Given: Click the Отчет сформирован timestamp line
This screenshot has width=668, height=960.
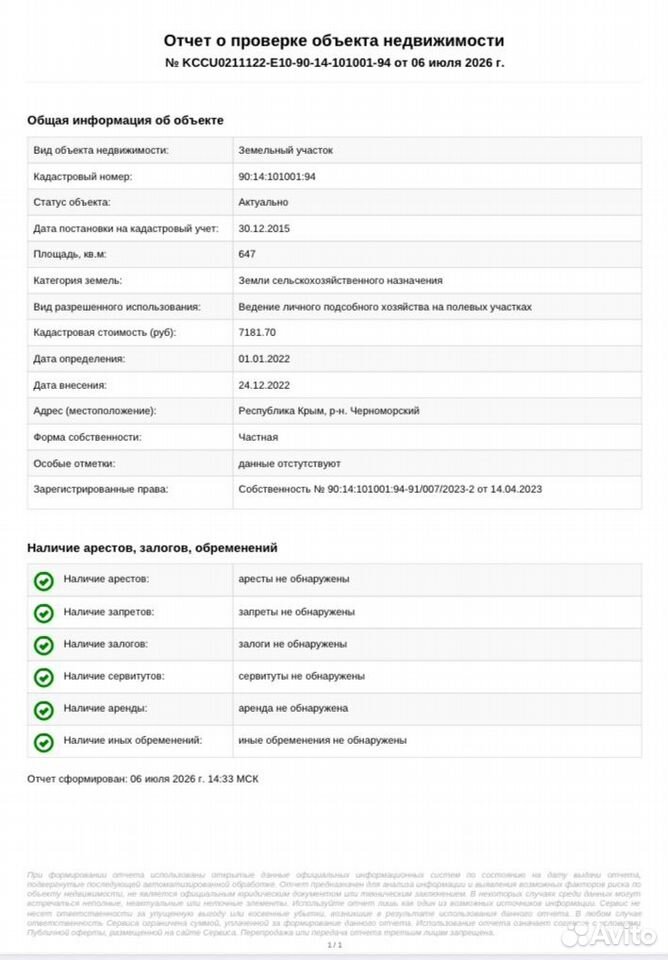Looking at the screenshot, I should (143, 779).
